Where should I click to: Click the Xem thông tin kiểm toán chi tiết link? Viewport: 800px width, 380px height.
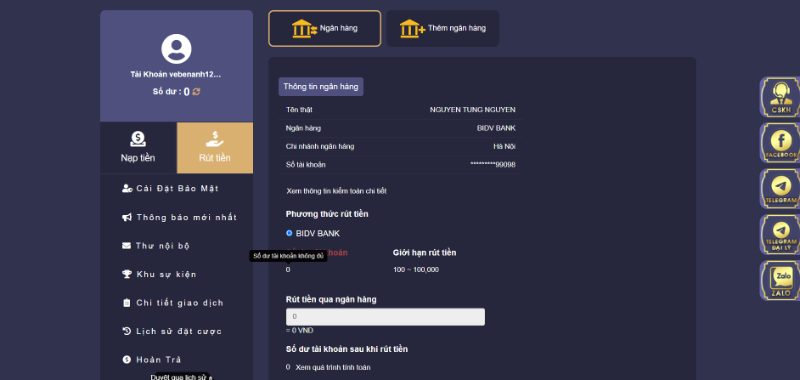337,191
